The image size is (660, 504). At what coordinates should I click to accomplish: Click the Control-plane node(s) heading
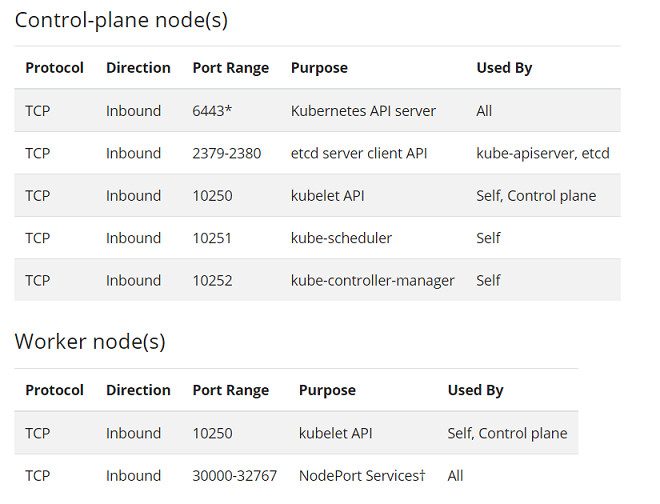tap(121, 20)
